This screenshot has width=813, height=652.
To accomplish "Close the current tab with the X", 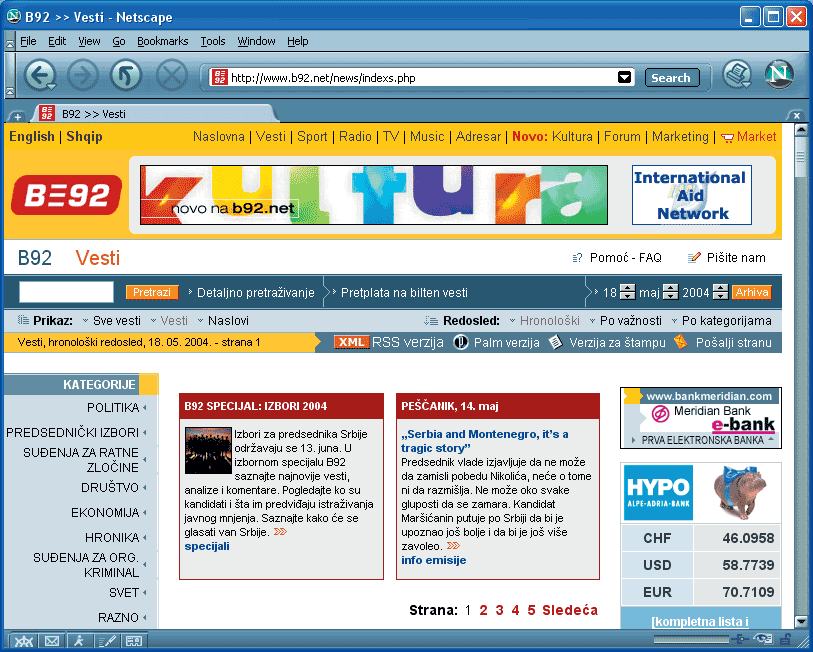I will tap(796, 115).
